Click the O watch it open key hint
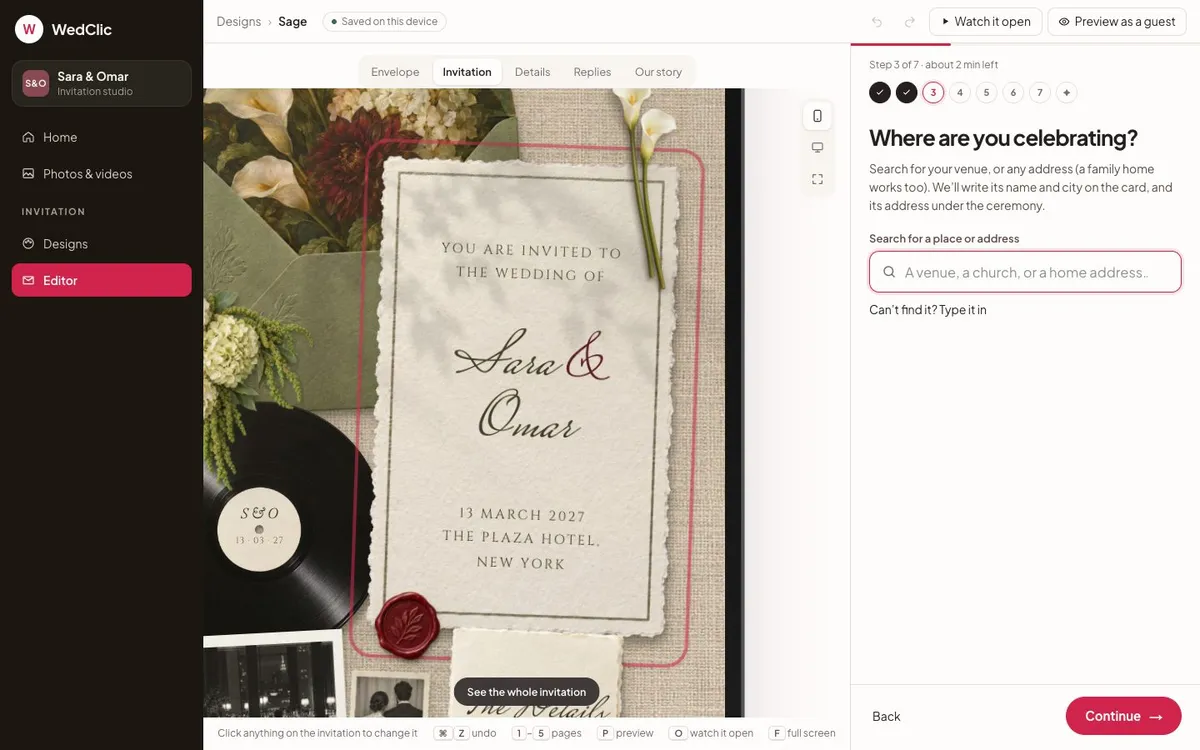Image resolution: width=1200 pixels, height=750 pixels. (677, 733)
